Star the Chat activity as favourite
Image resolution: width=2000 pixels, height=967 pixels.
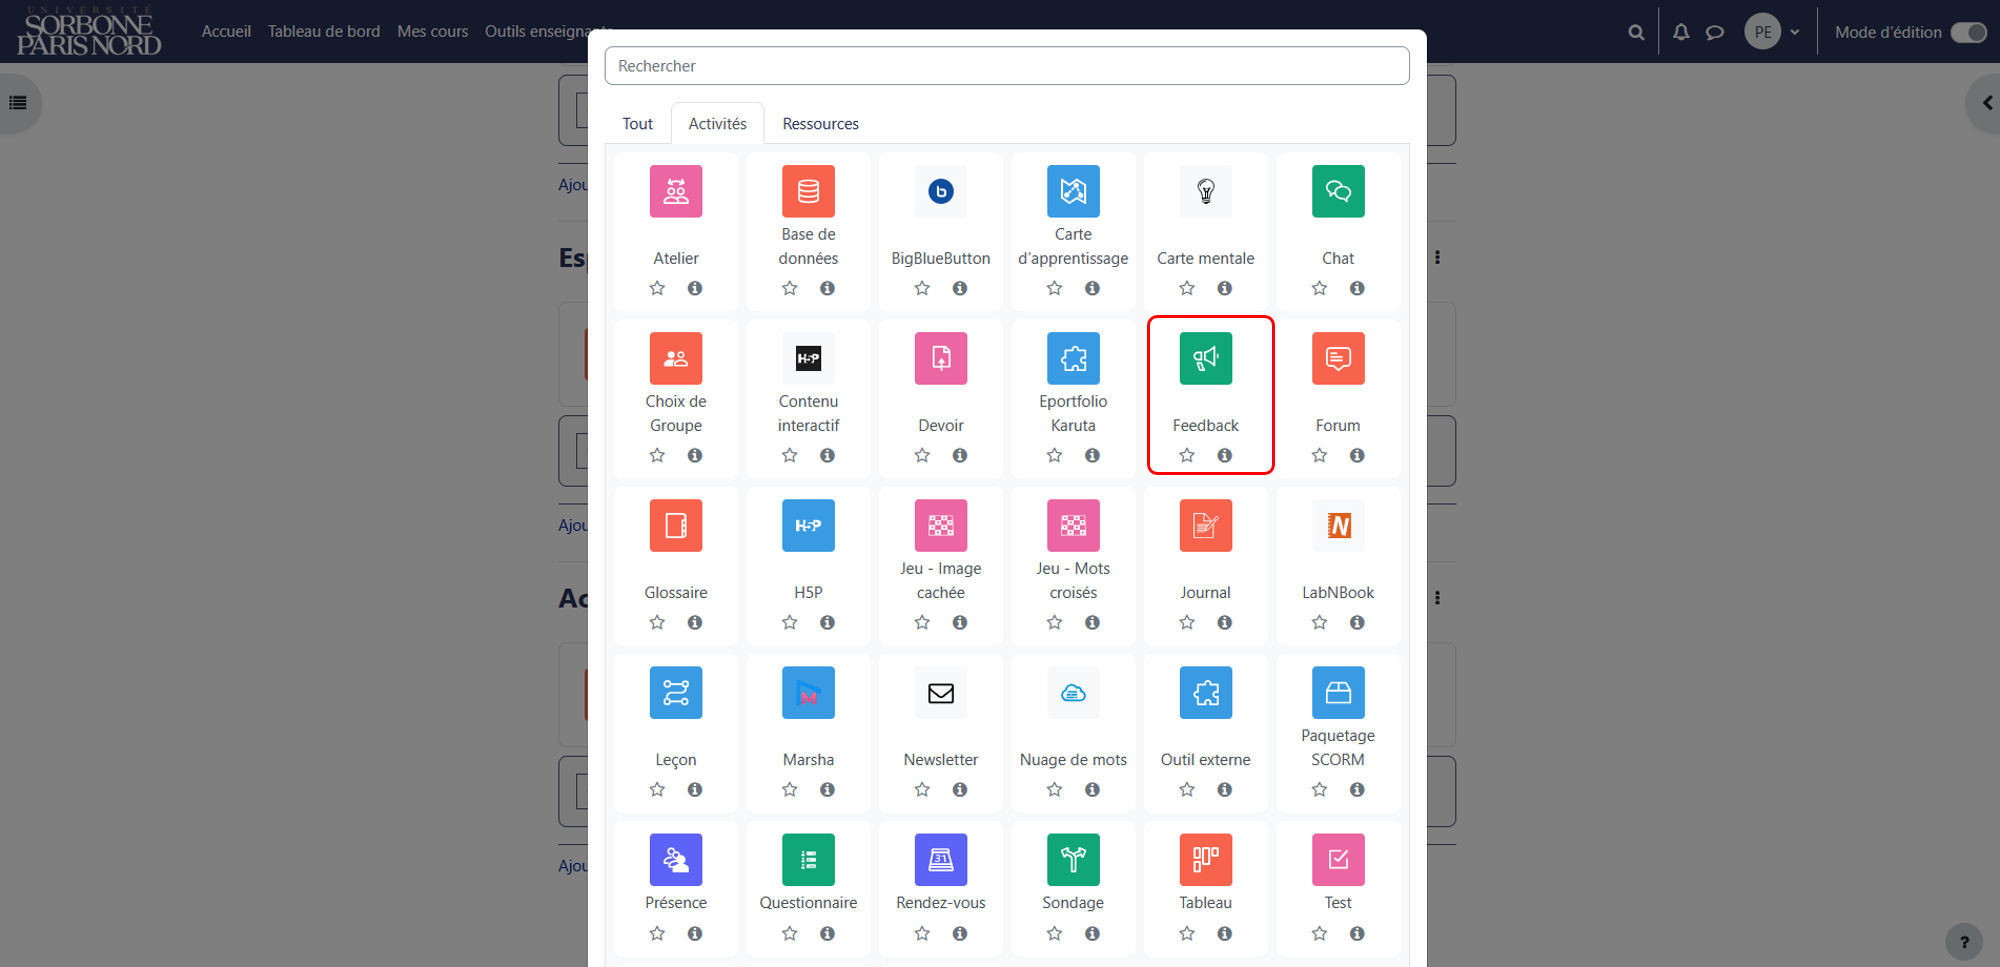coord(1319,288)
